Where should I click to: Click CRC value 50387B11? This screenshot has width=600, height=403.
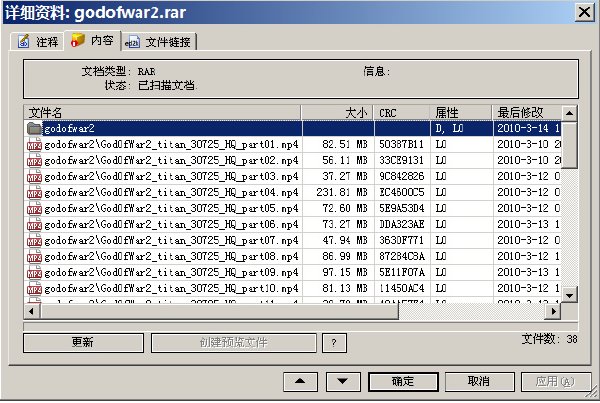(401, 145)
